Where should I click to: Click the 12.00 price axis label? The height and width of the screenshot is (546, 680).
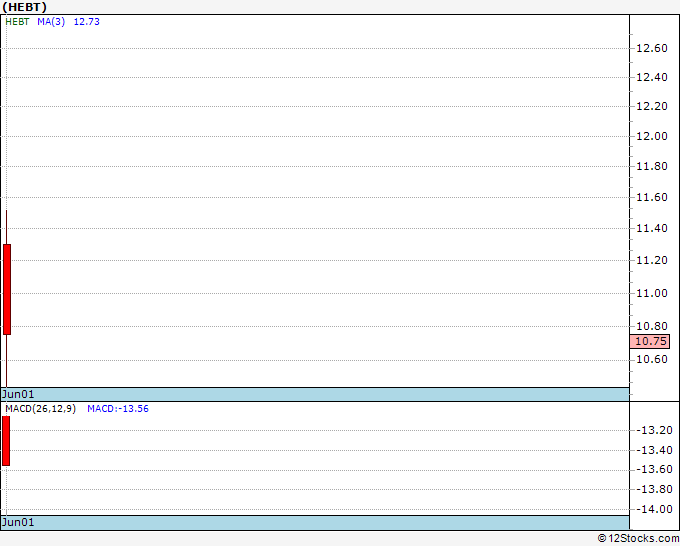(x=651, y=136)
